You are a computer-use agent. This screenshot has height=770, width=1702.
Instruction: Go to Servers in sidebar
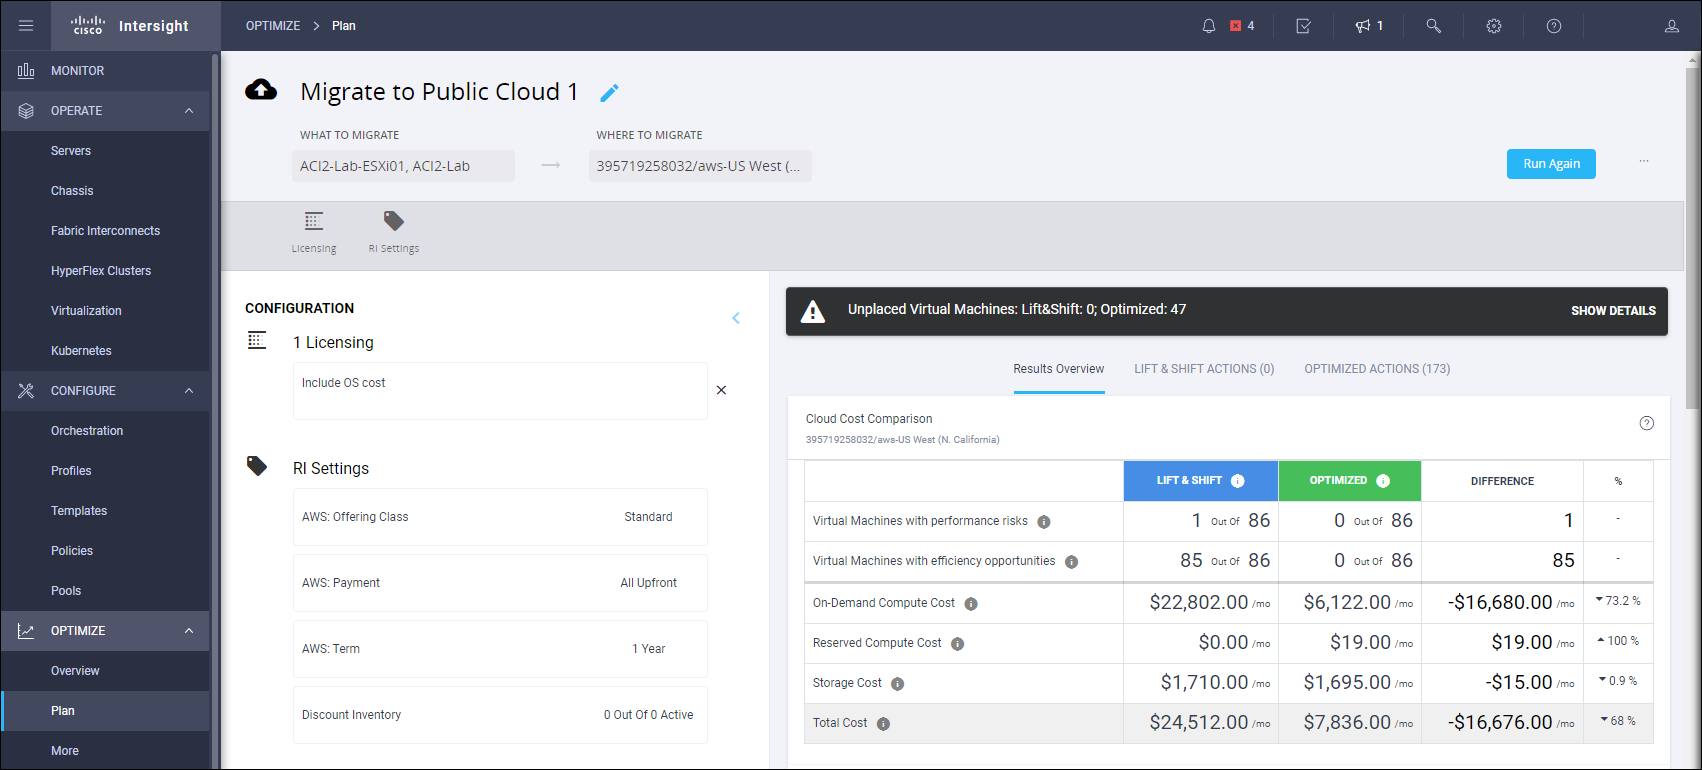(105, 151)
